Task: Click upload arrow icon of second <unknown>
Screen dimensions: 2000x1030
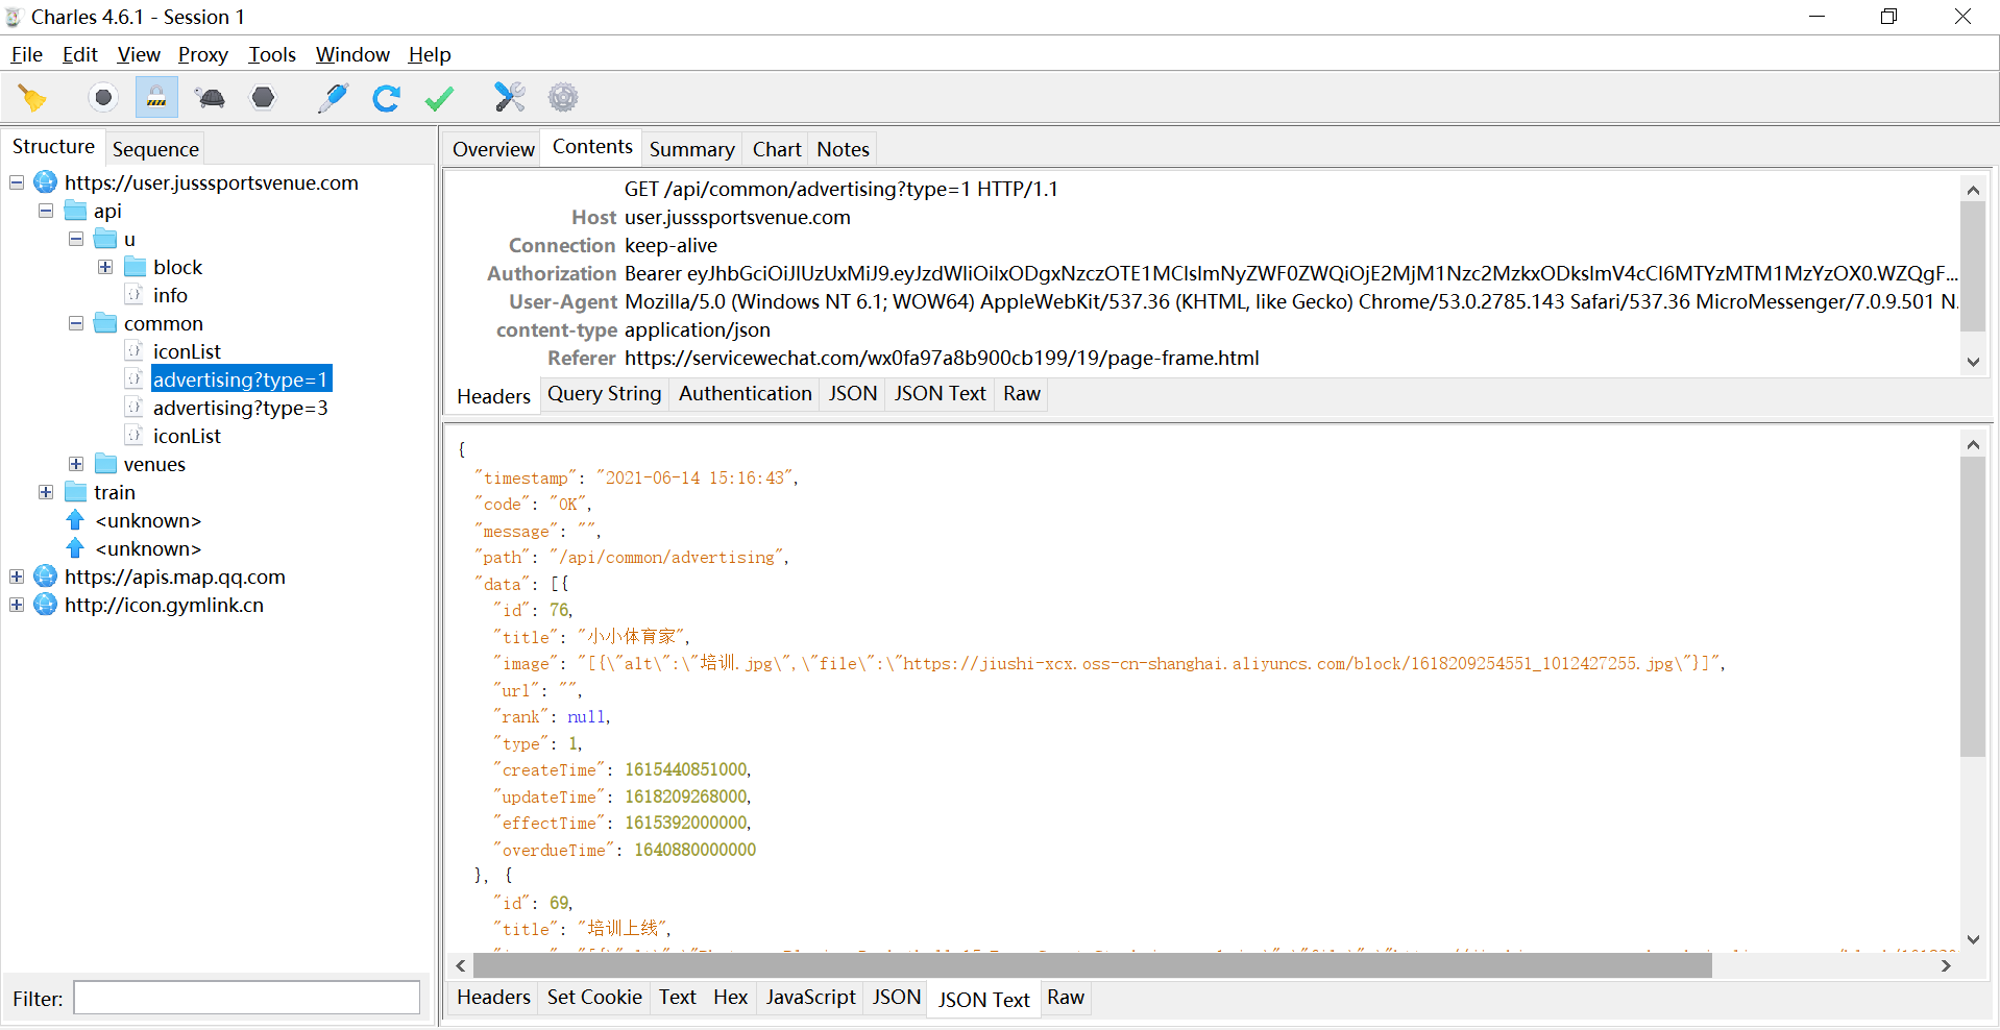Action: (x=75, y=549)
